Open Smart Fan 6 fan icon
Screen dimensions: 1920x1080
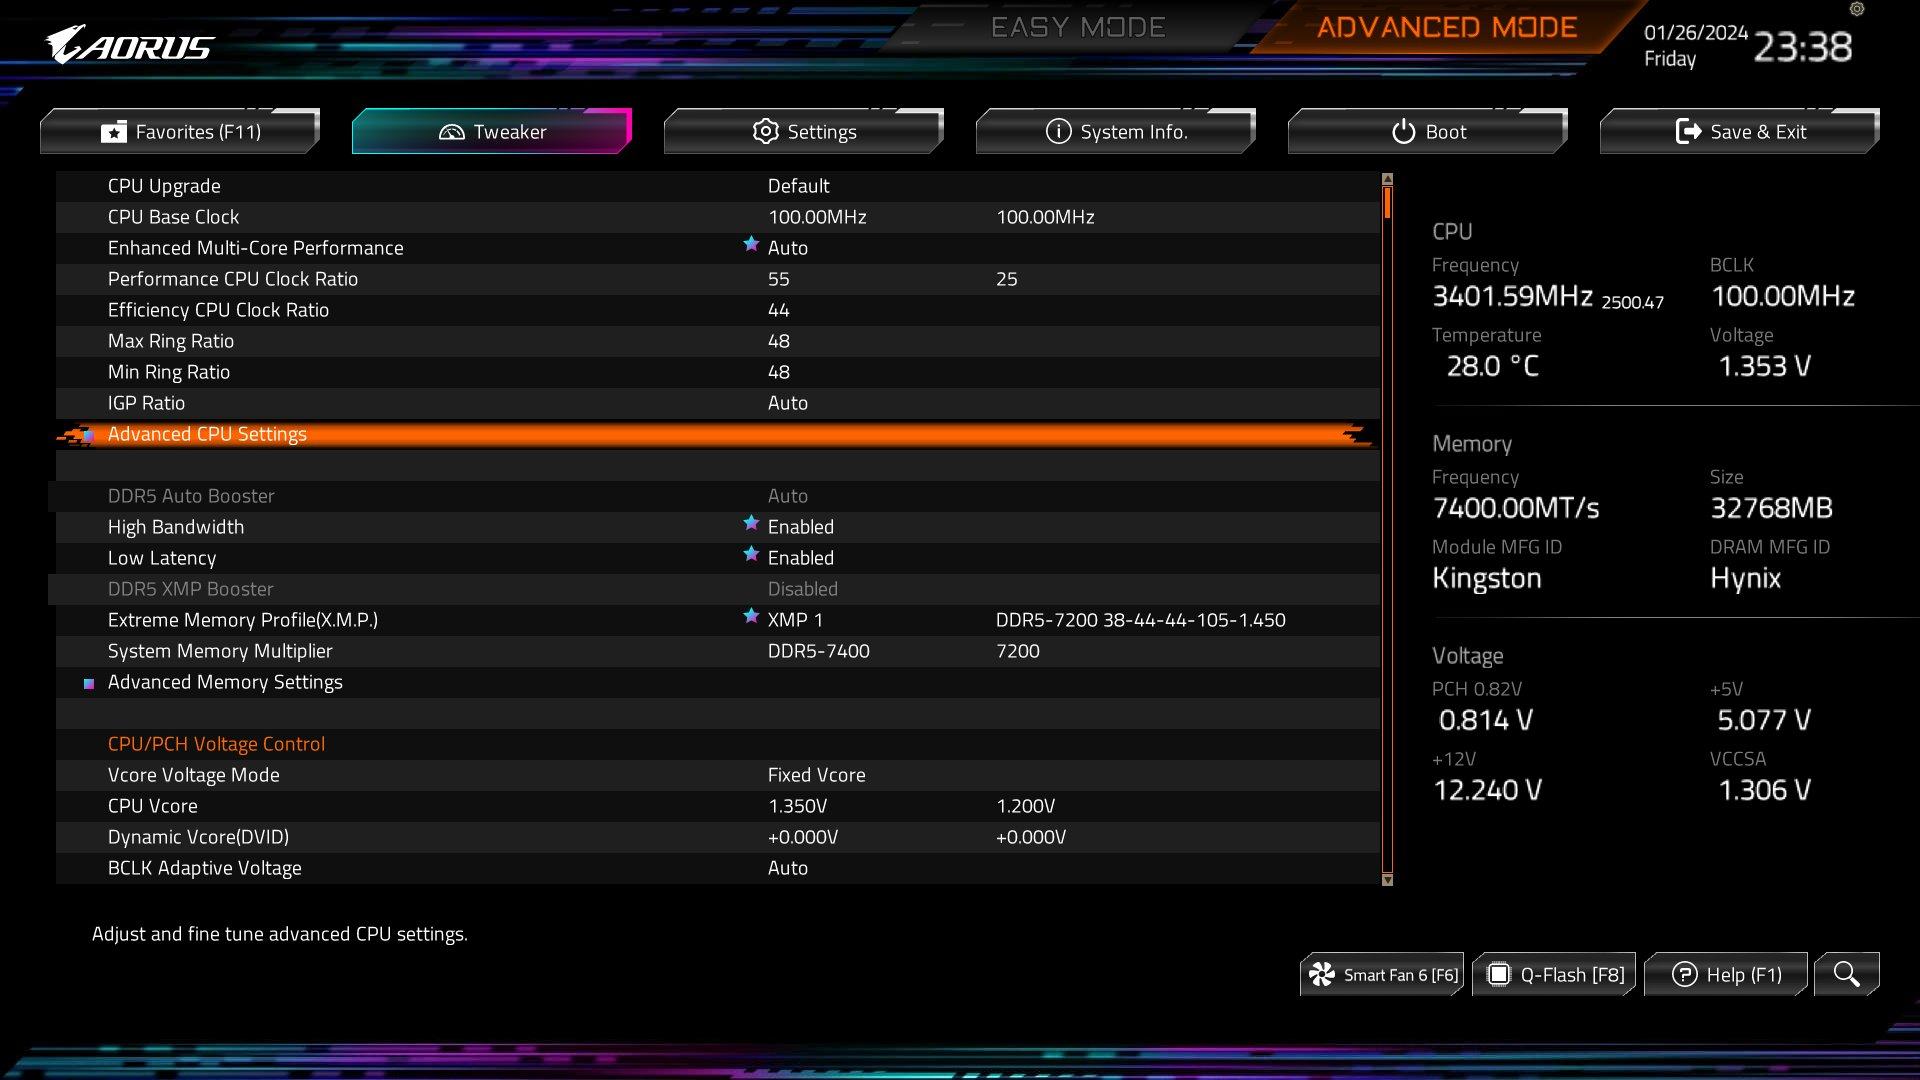pos(1322,974)
